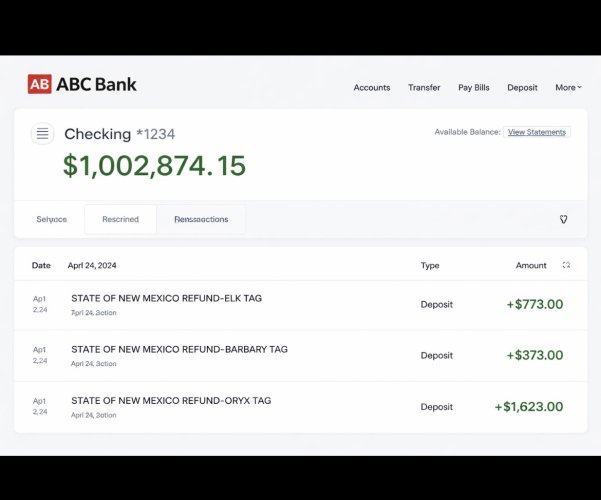Click the View Statements button

click(537, 132)
